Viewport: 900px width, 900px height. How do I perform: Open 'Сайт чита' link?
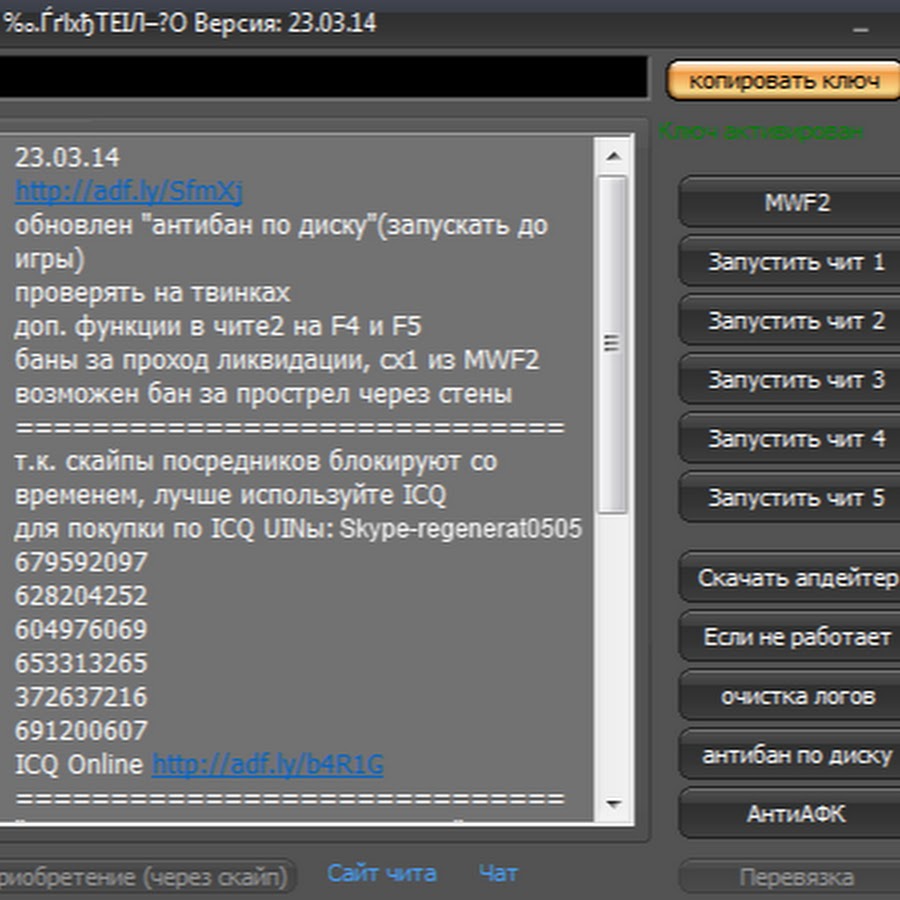pyautogui.click(x=381, y=873)
